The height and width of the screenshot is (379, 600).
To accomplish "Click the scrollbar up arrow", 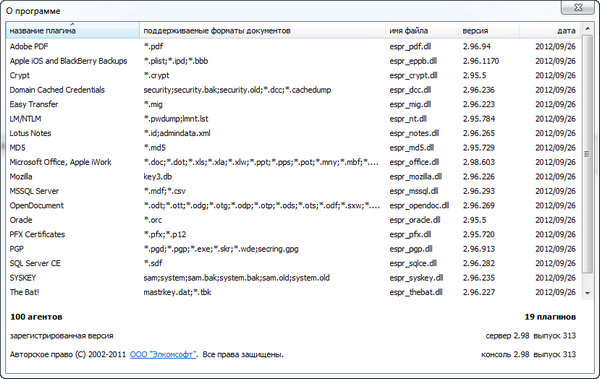I will point(587,29).
